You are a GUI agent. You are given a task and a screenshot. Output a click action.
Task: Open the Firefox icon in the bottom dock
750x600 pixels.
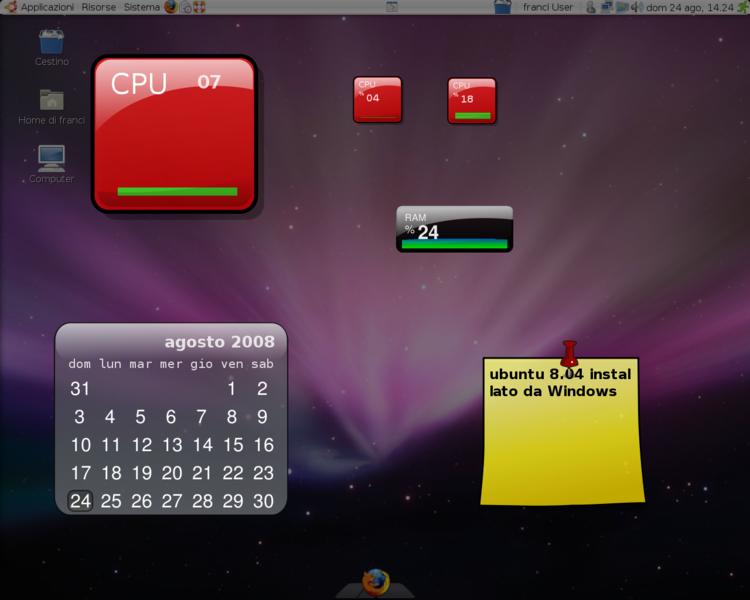pyautogui.click(x=375, y=581)
